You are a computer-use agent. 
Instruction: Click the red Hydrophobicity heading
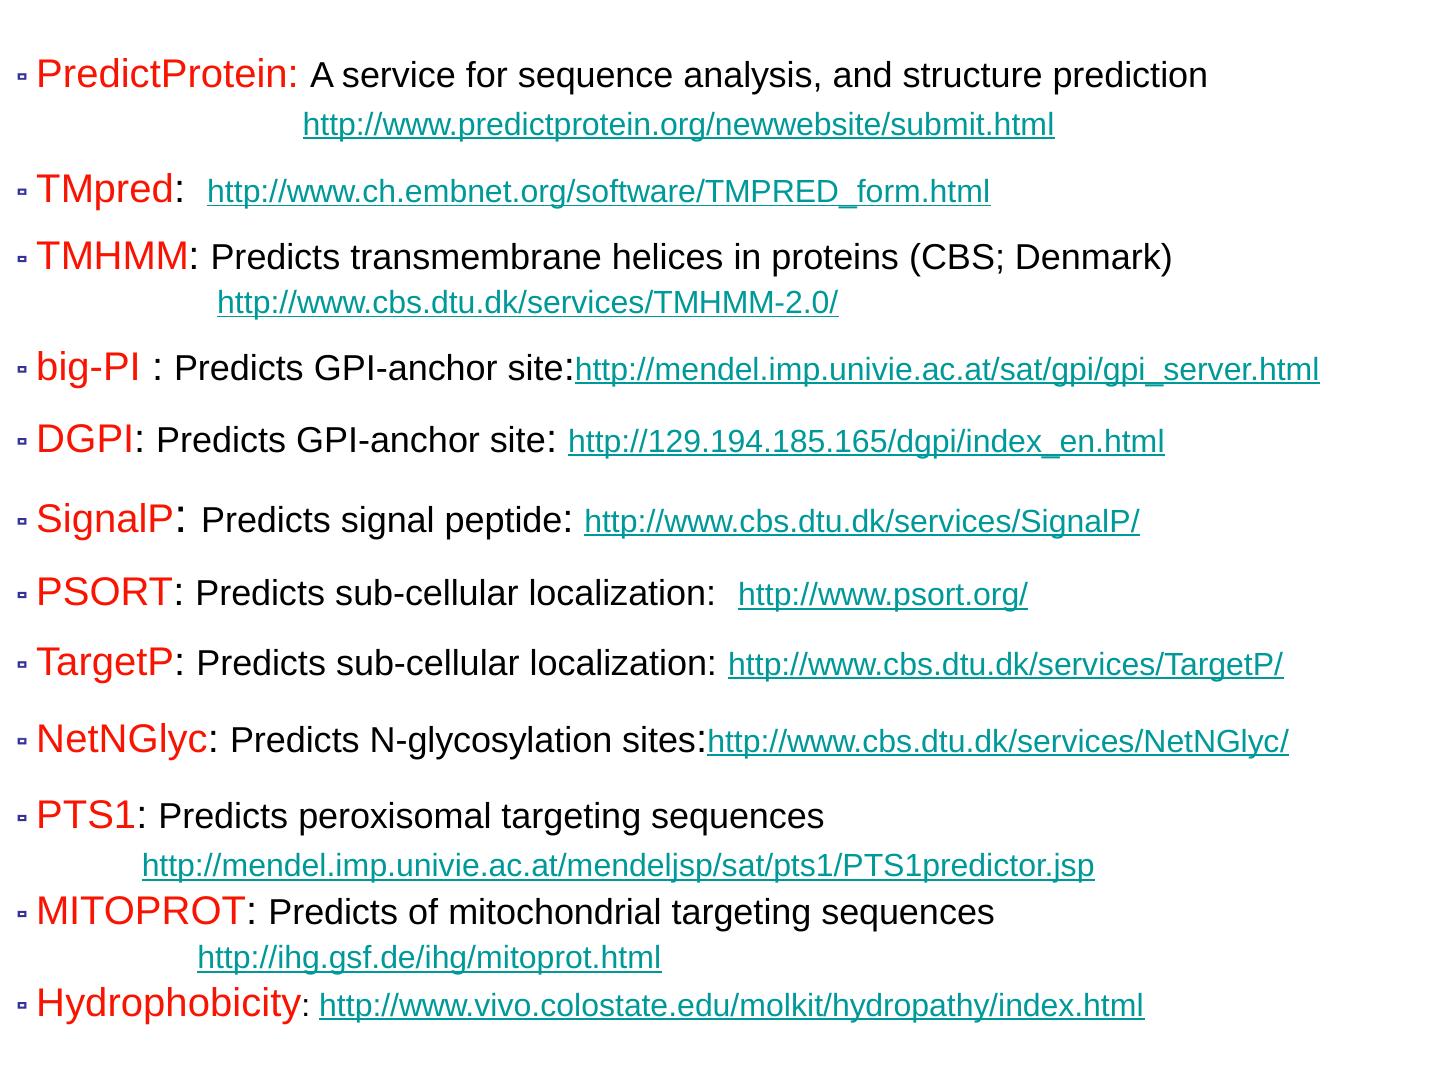coord(168,1004)
